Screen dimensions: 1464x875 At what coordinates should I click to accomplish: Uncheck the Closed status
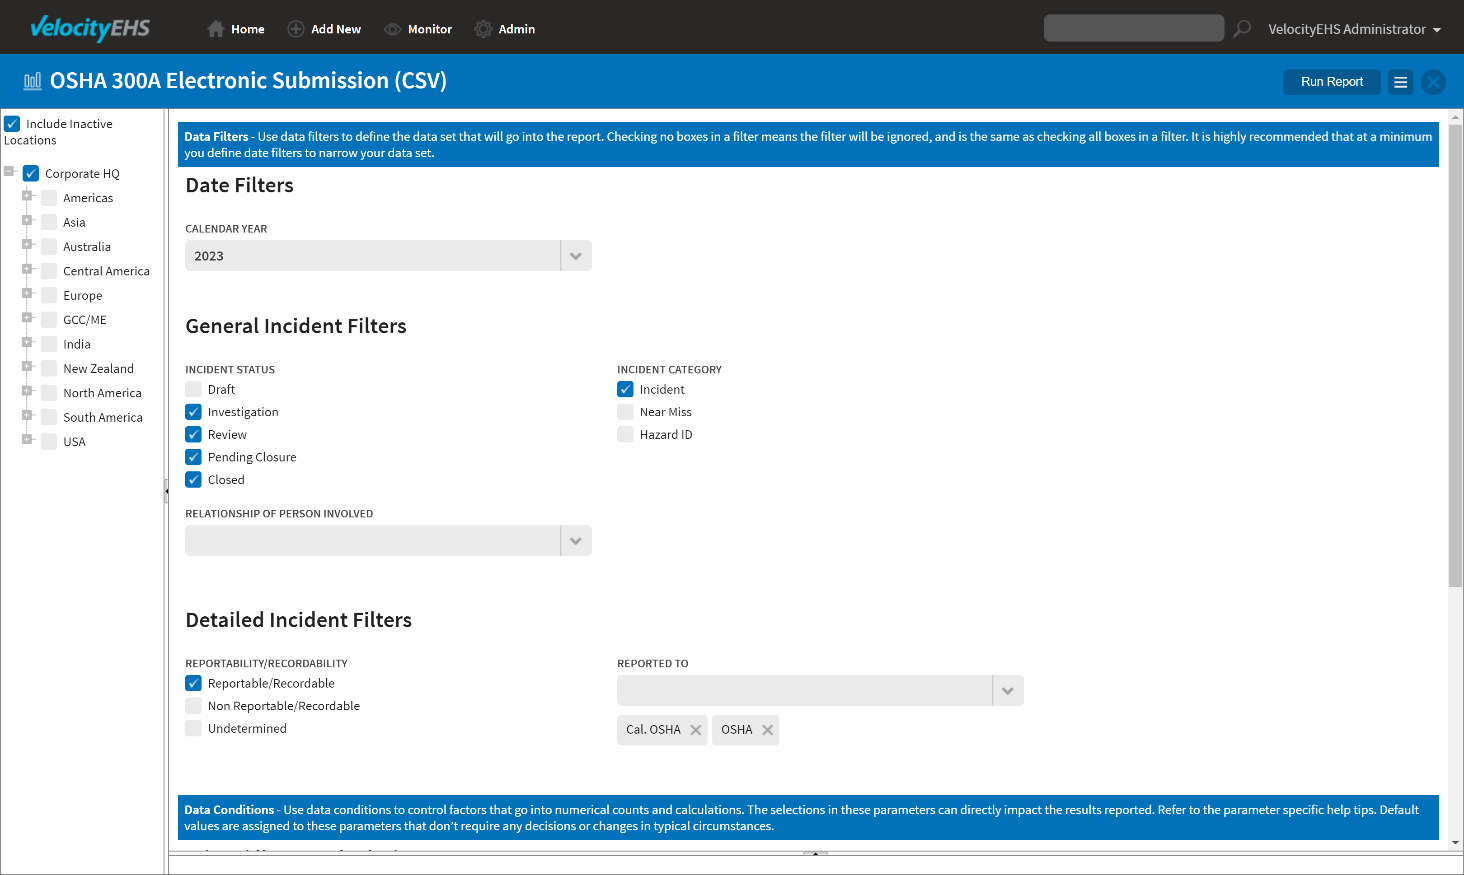[x=194, y=480]
